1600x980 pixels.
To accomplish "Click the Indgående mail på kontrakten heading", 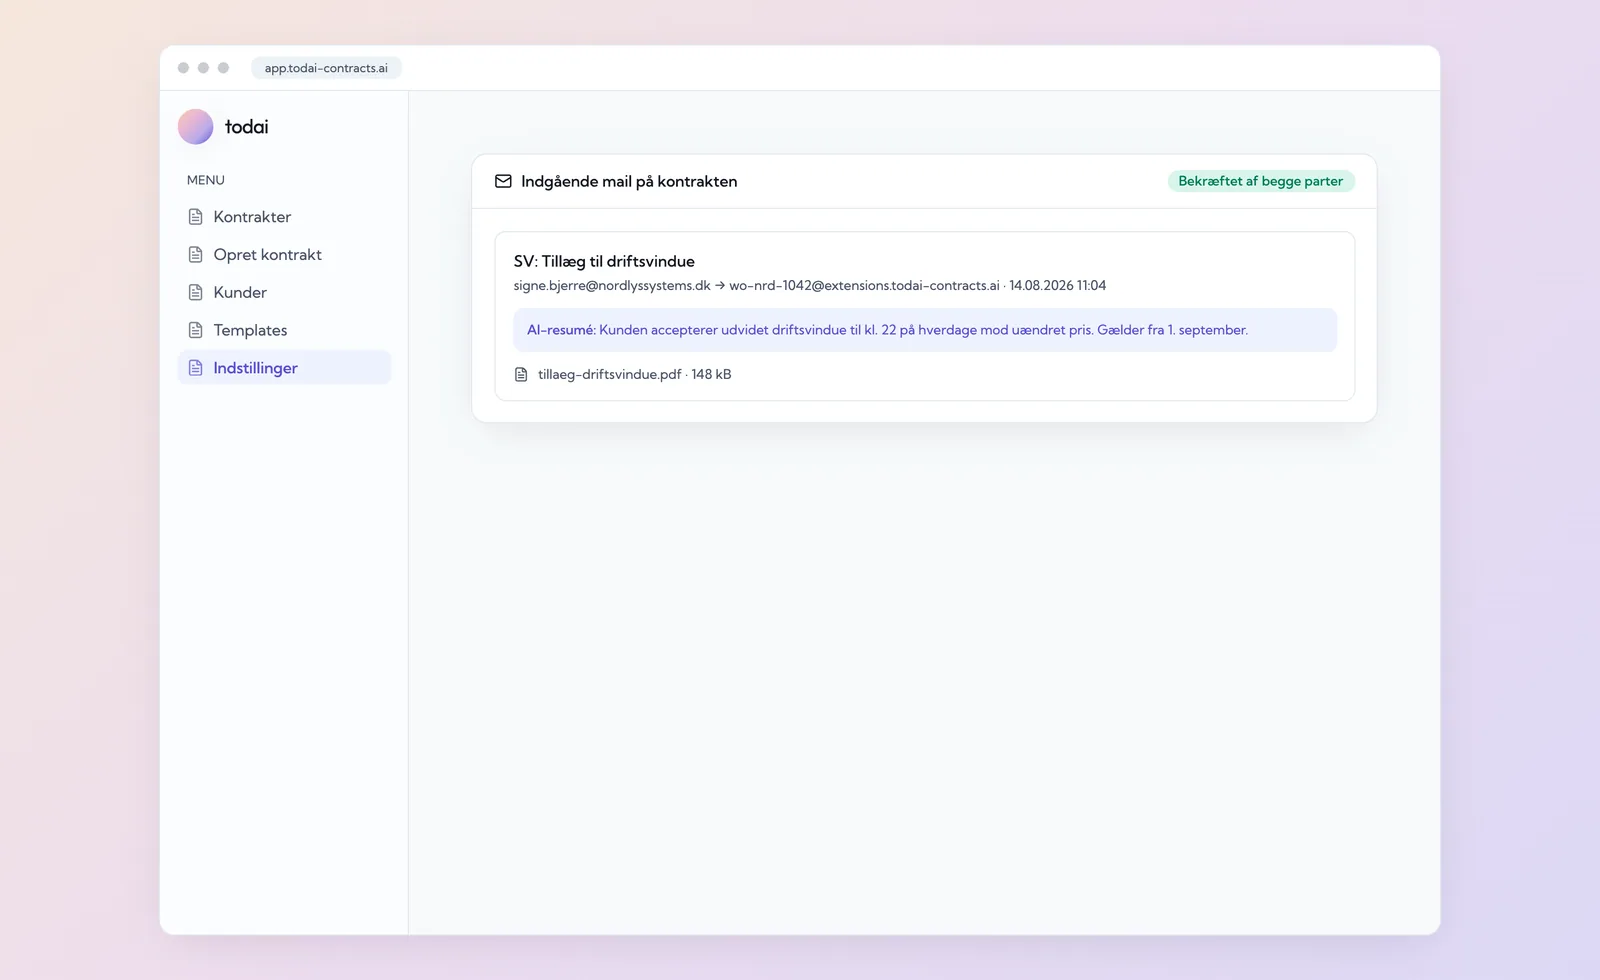I will [x=629, y=181].
